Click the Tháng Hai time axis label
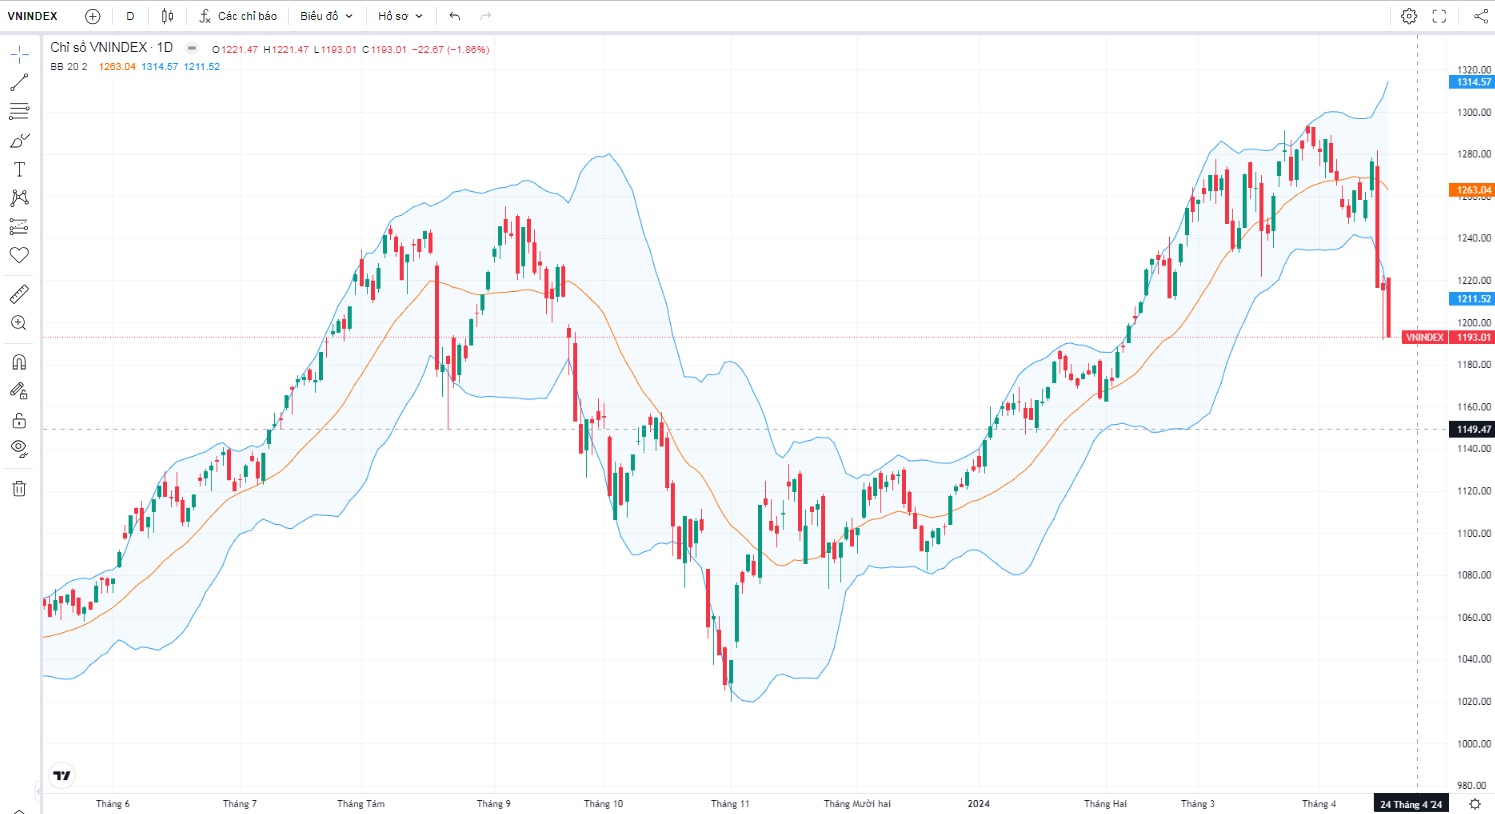 pos(1105,804)
